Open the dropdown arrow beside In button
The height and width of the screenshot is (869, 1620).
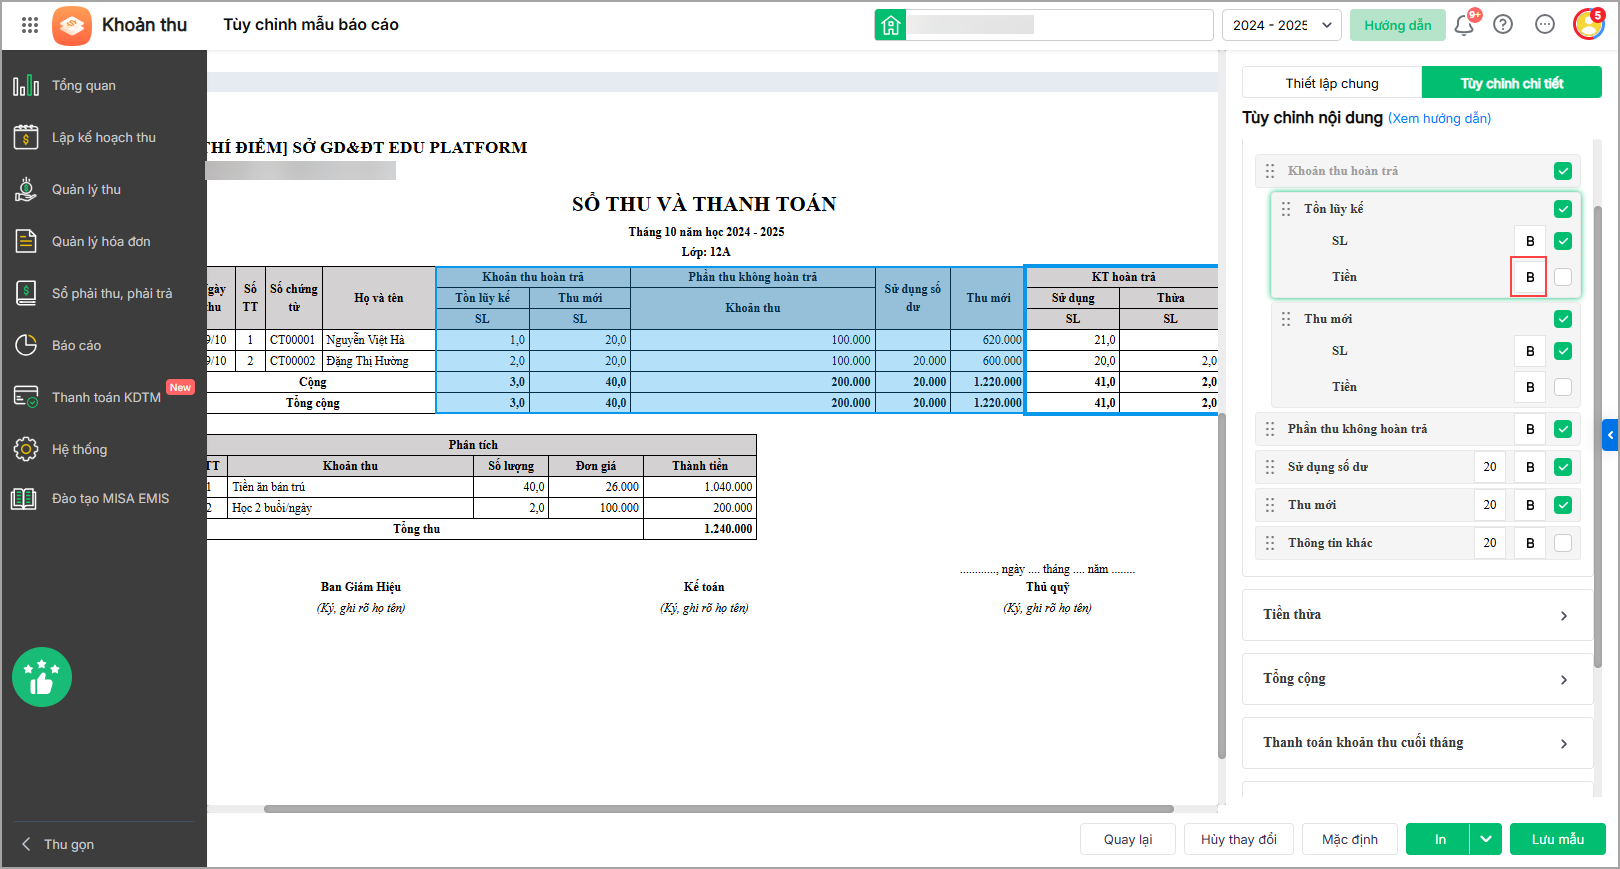[1486, 839]
